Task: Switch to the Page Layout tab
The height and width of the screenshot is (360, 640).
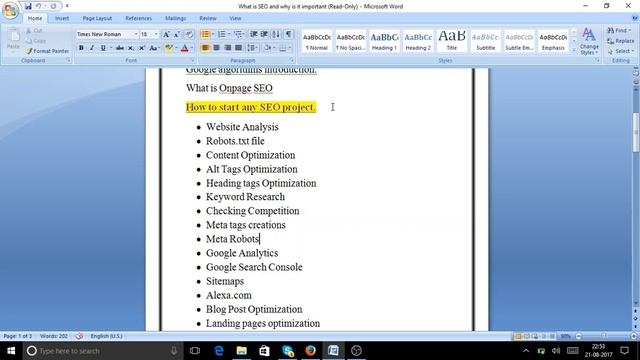Action: 97,18
